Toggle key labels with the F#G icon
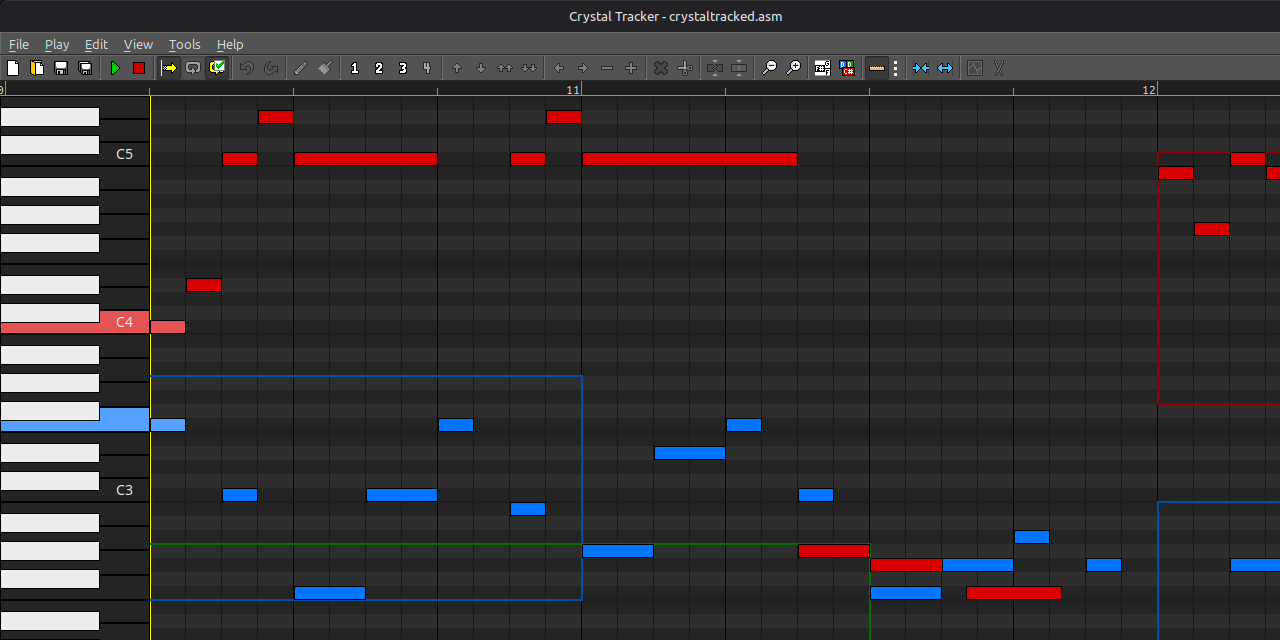Viewport: 1280px width, 640px height. pos(821,68)
